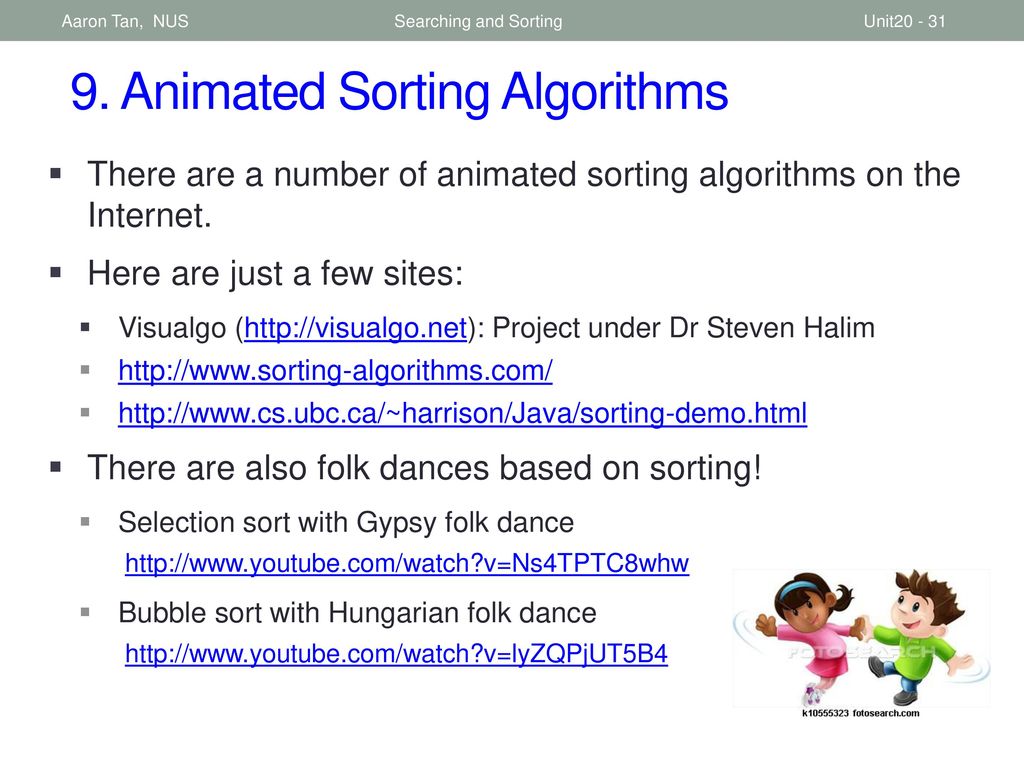This screenshot has height=768, width=1024.
Task: Click the Searching and Sorting header label
Action: pyautogui.click(x=478, y=21)
